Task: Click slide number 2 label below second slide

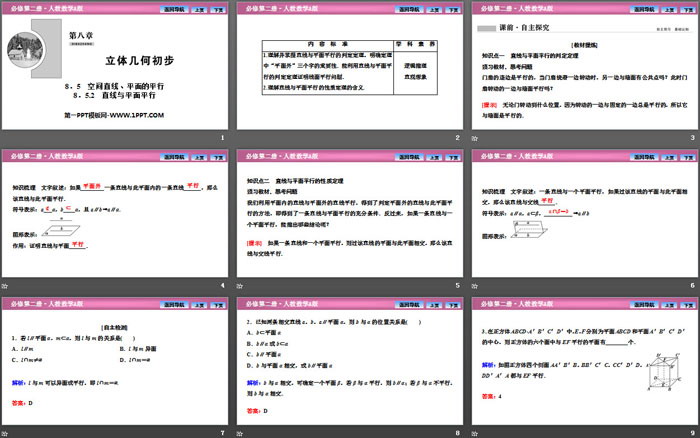Action: (457, 138)
